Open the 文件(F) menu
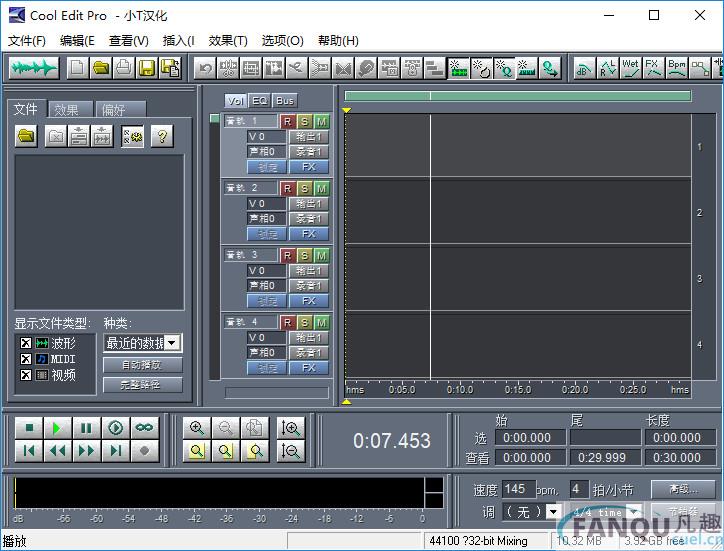 [x=27, y=41]
